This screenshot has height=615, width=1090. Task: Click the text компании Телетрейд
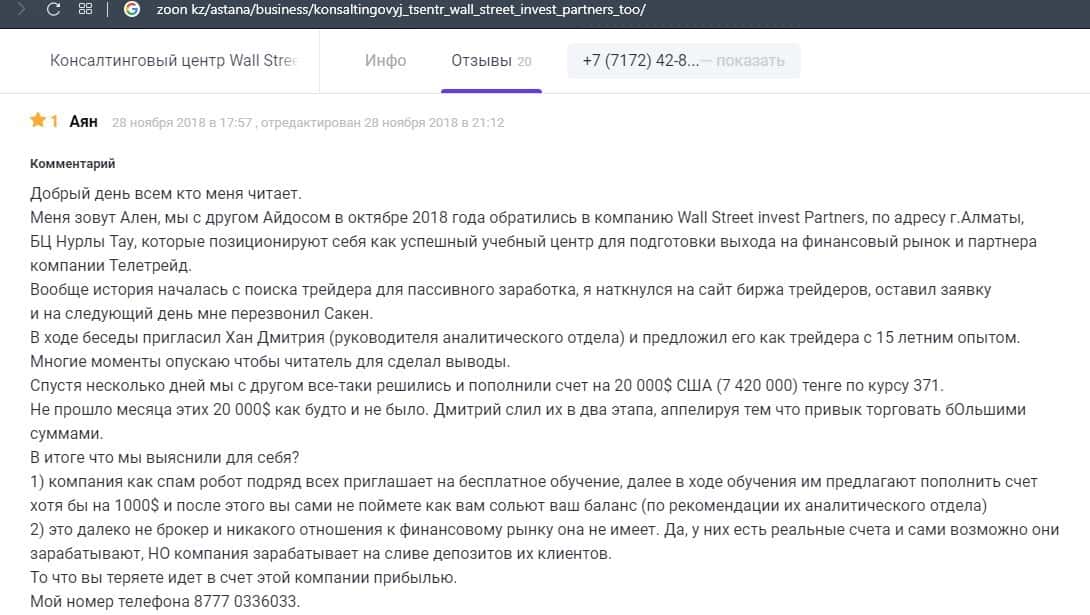tap(111, 265)
